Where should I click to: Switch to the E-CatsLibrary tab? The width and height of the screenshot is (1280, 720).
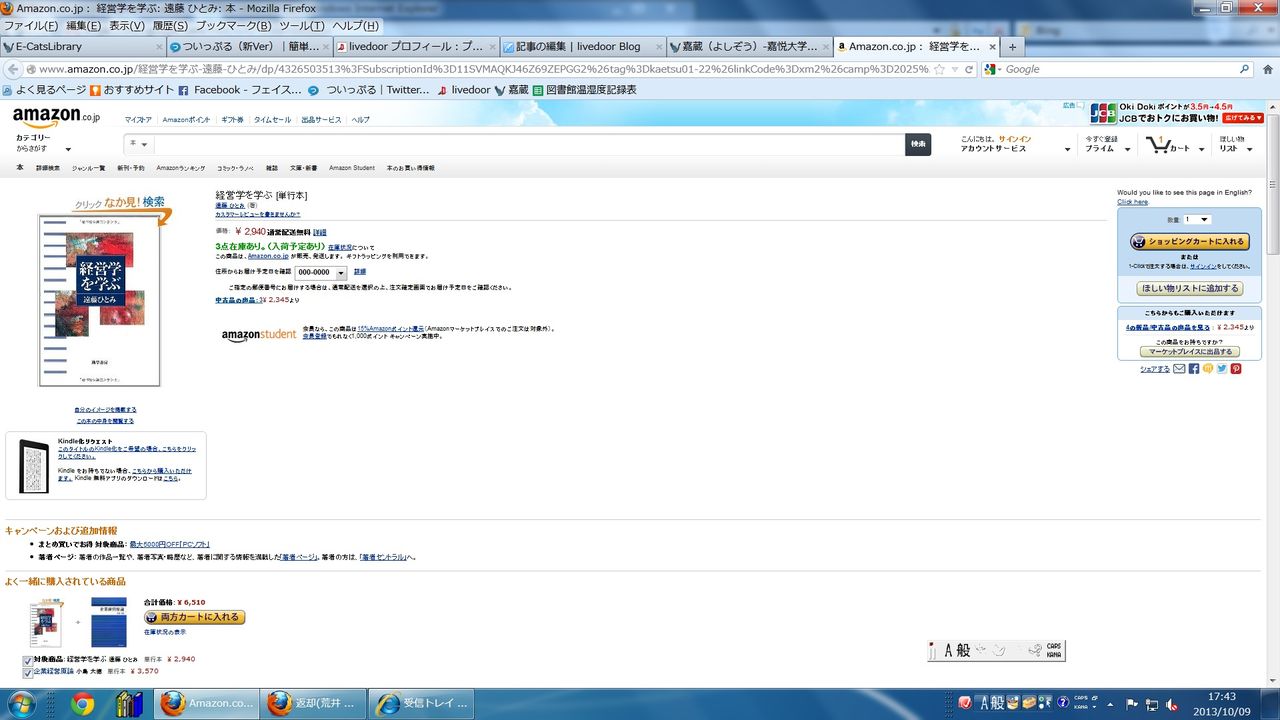point(84,46)
